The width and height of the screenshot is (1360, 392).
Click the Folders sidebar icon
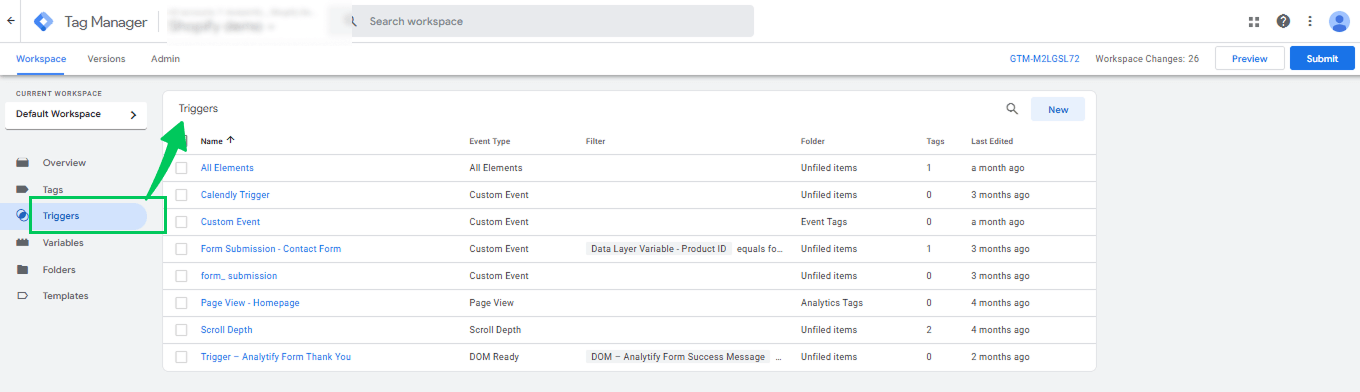coord(22,270)
